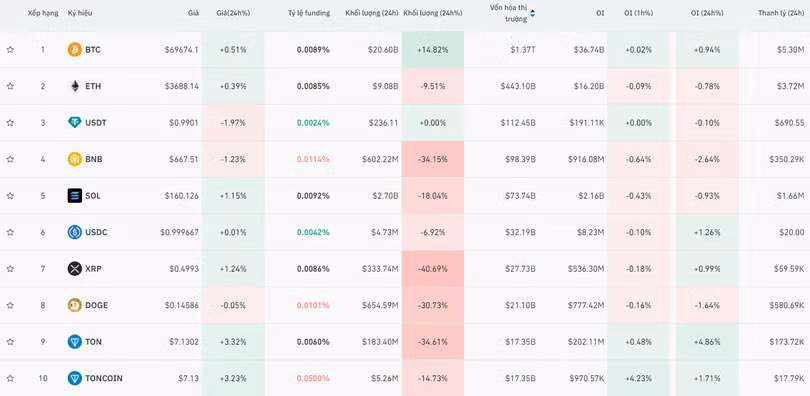Image resolution: width=810 pixels, height=396 pixels.
Task: Open the SOL symbol link
Action: 93,196
